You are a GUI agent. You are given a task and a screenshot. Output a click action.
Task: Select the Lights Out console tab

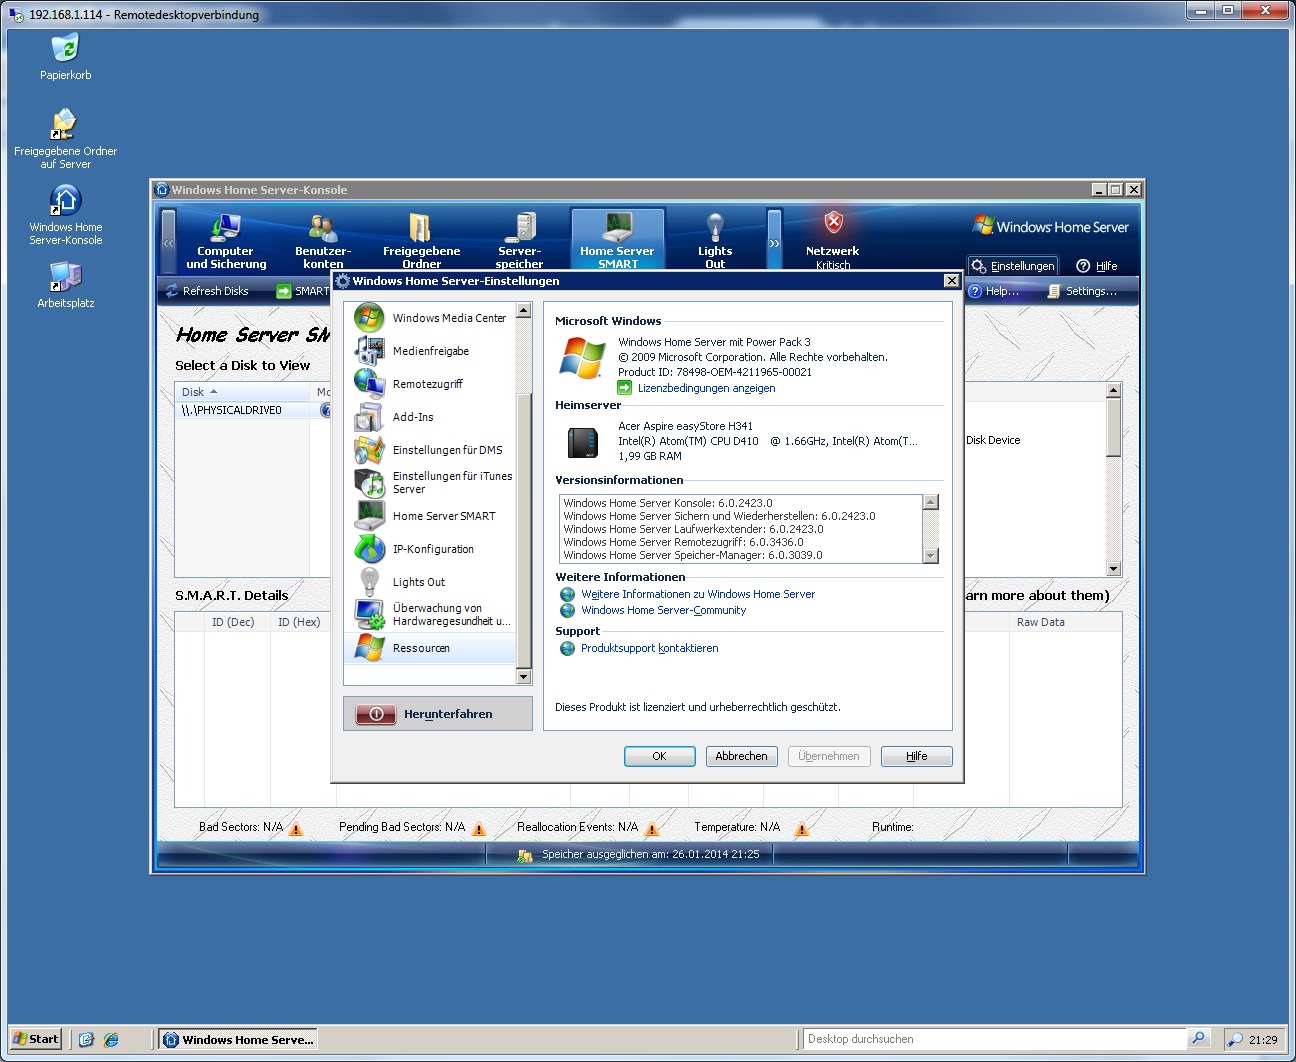point(715,241)
